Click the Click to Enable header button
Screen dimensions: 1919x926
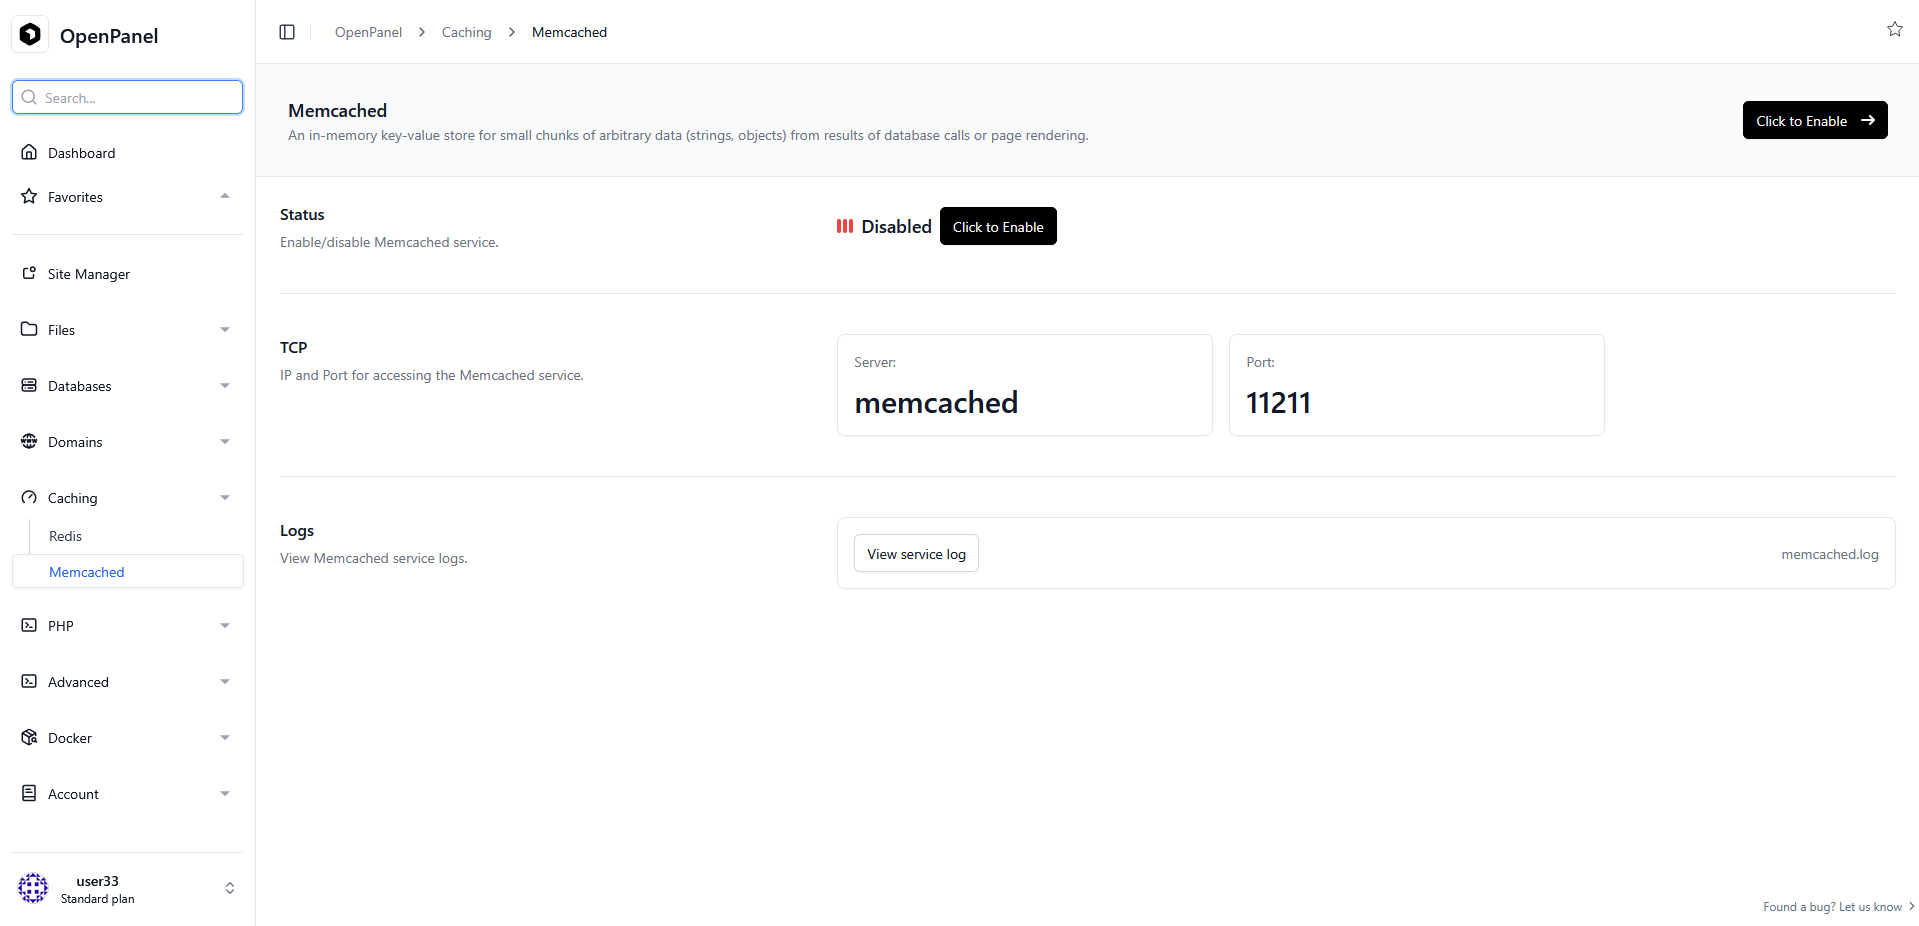click(1814, 120)
